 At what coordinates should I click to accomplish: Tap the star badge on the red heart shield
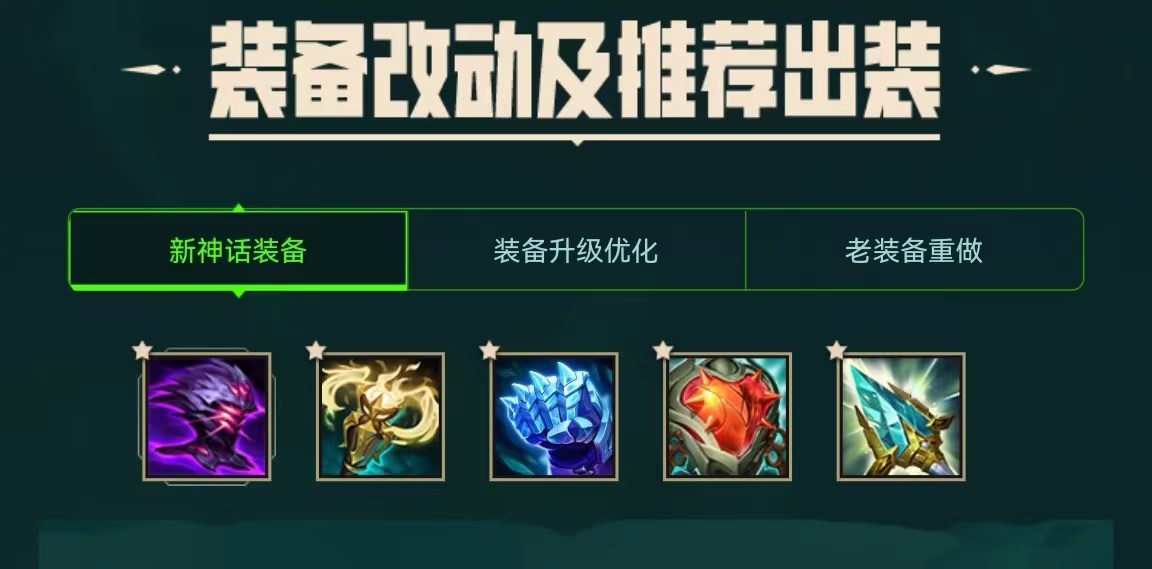[663, 351]
